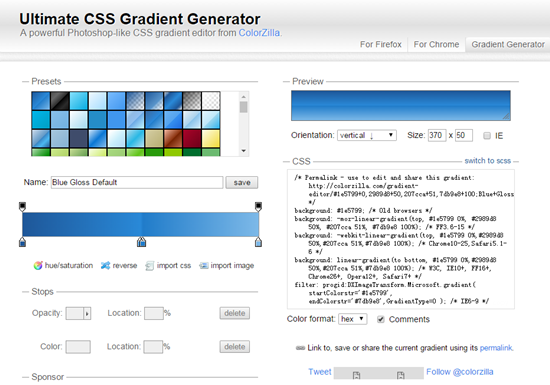
Task: Open the import css option
Action: coord(168,265)
